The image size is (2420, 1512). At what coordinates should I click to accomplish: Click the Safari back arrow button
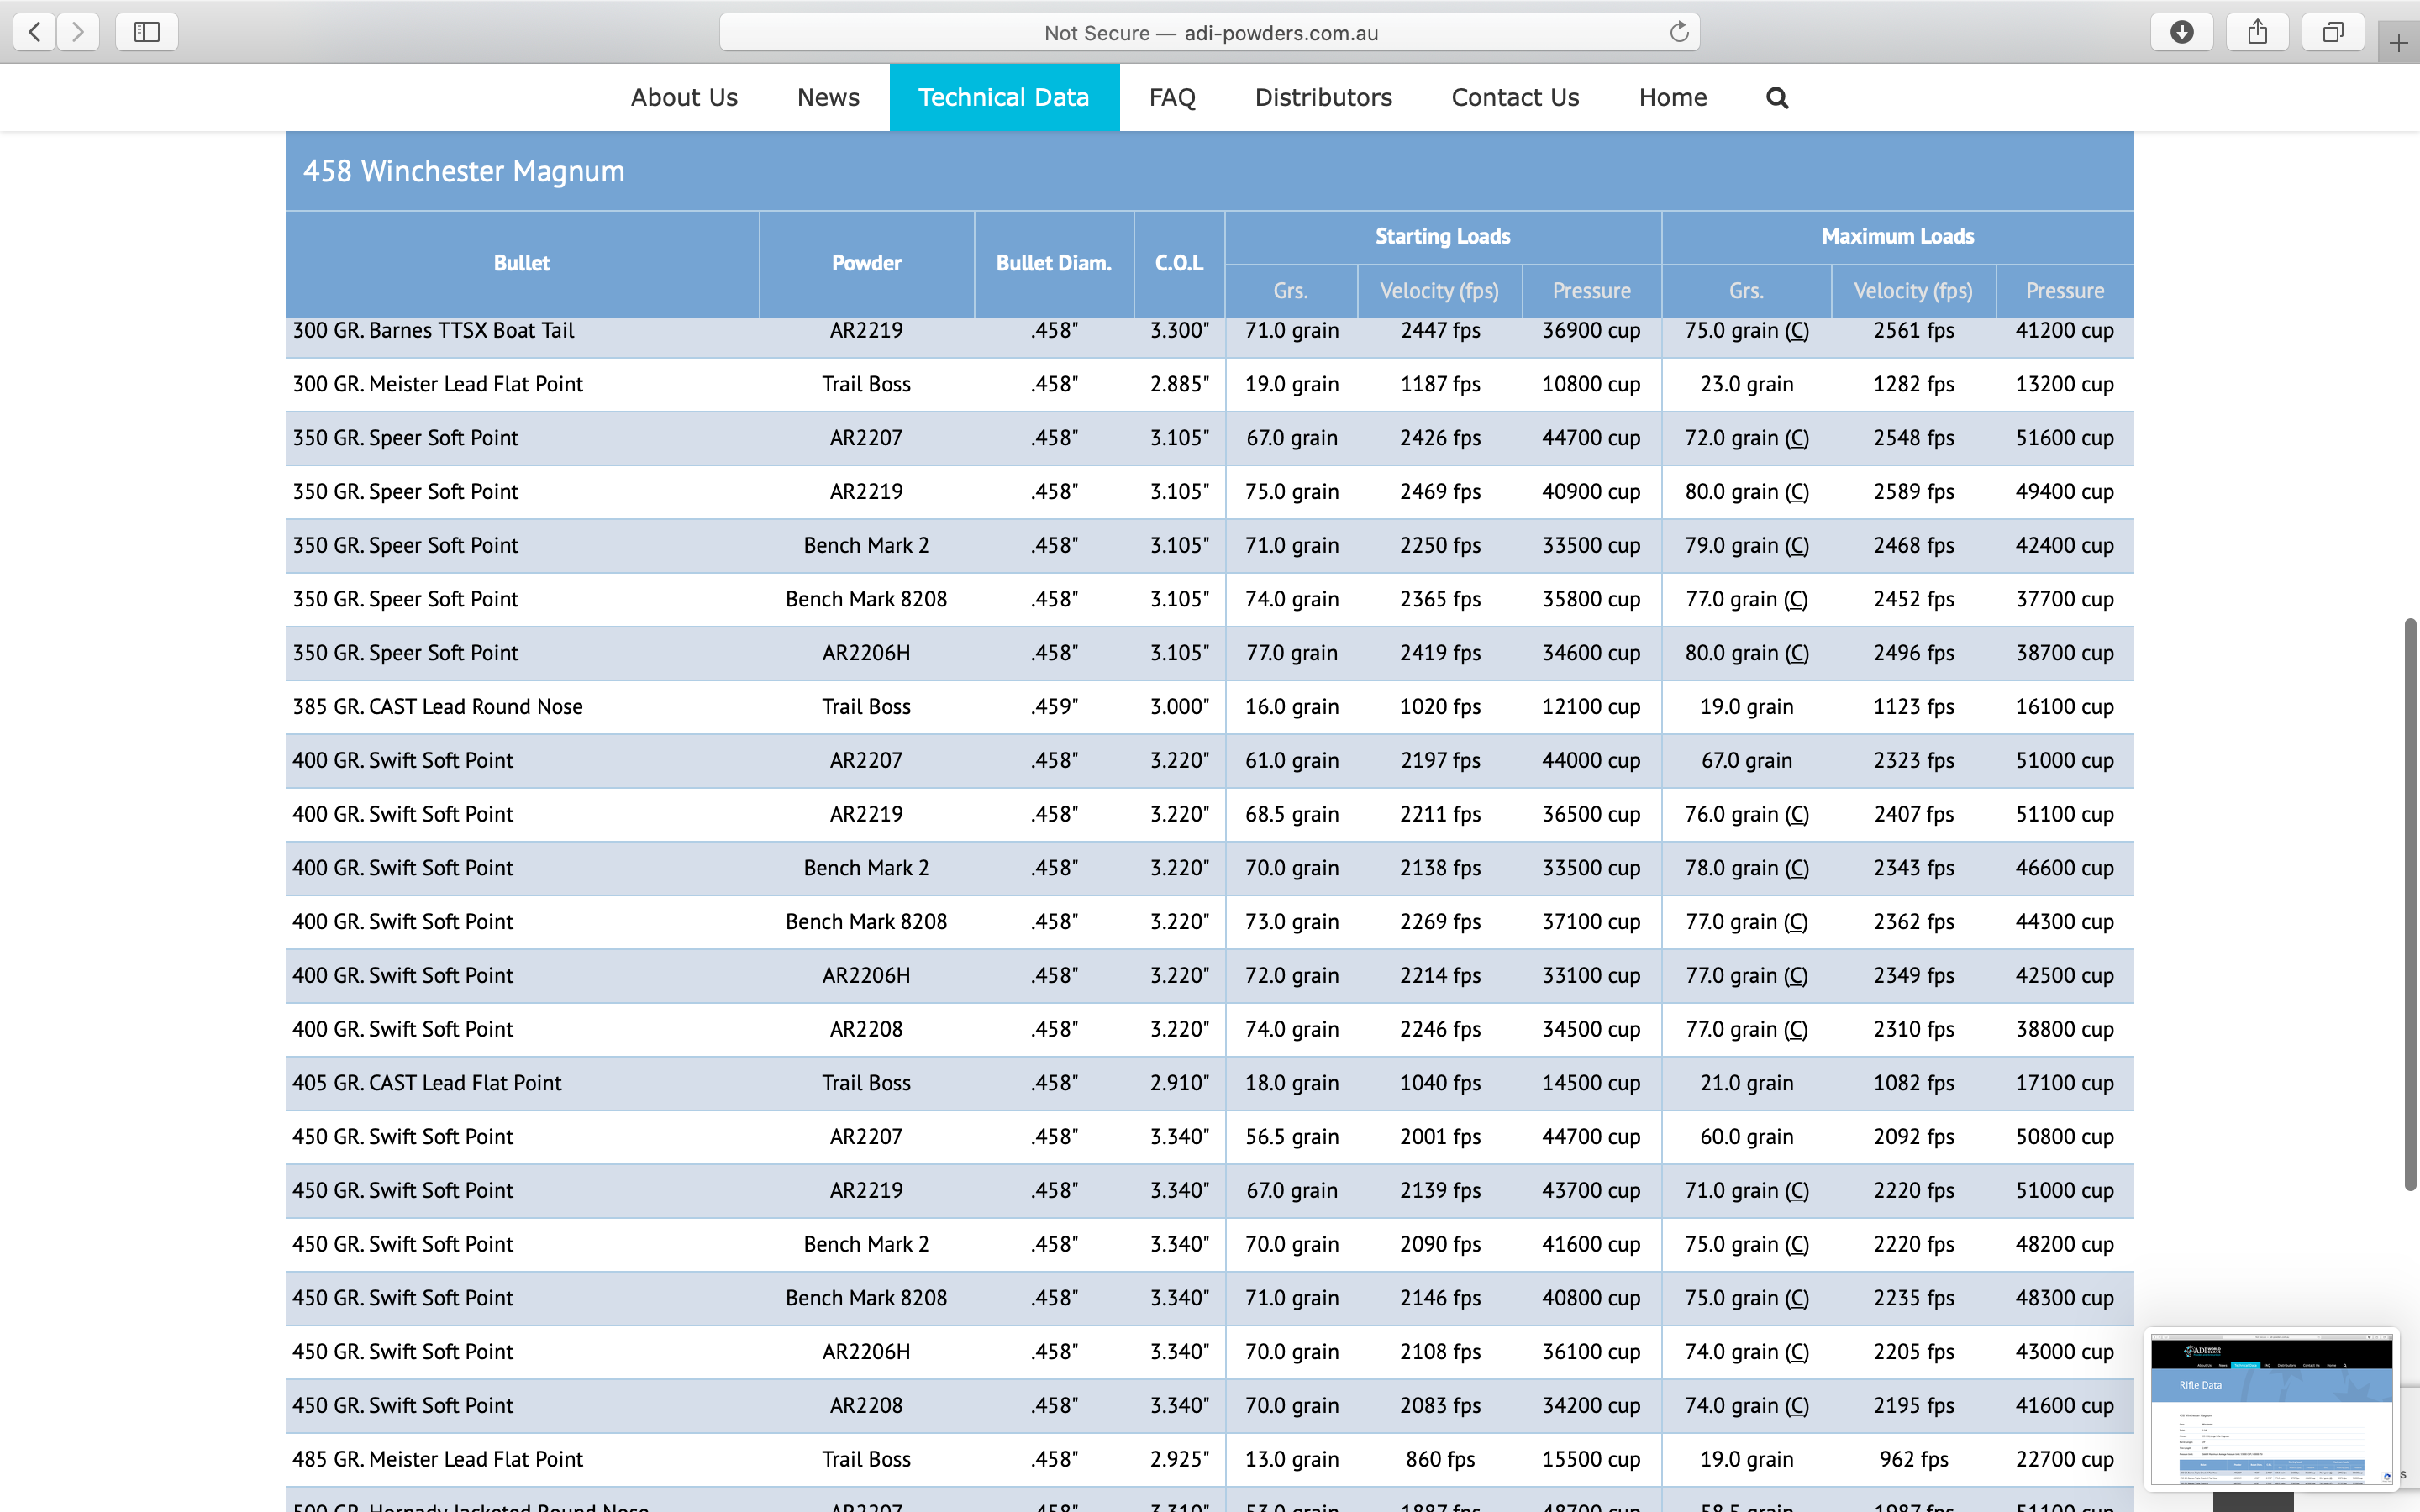(x=35, y=32)
